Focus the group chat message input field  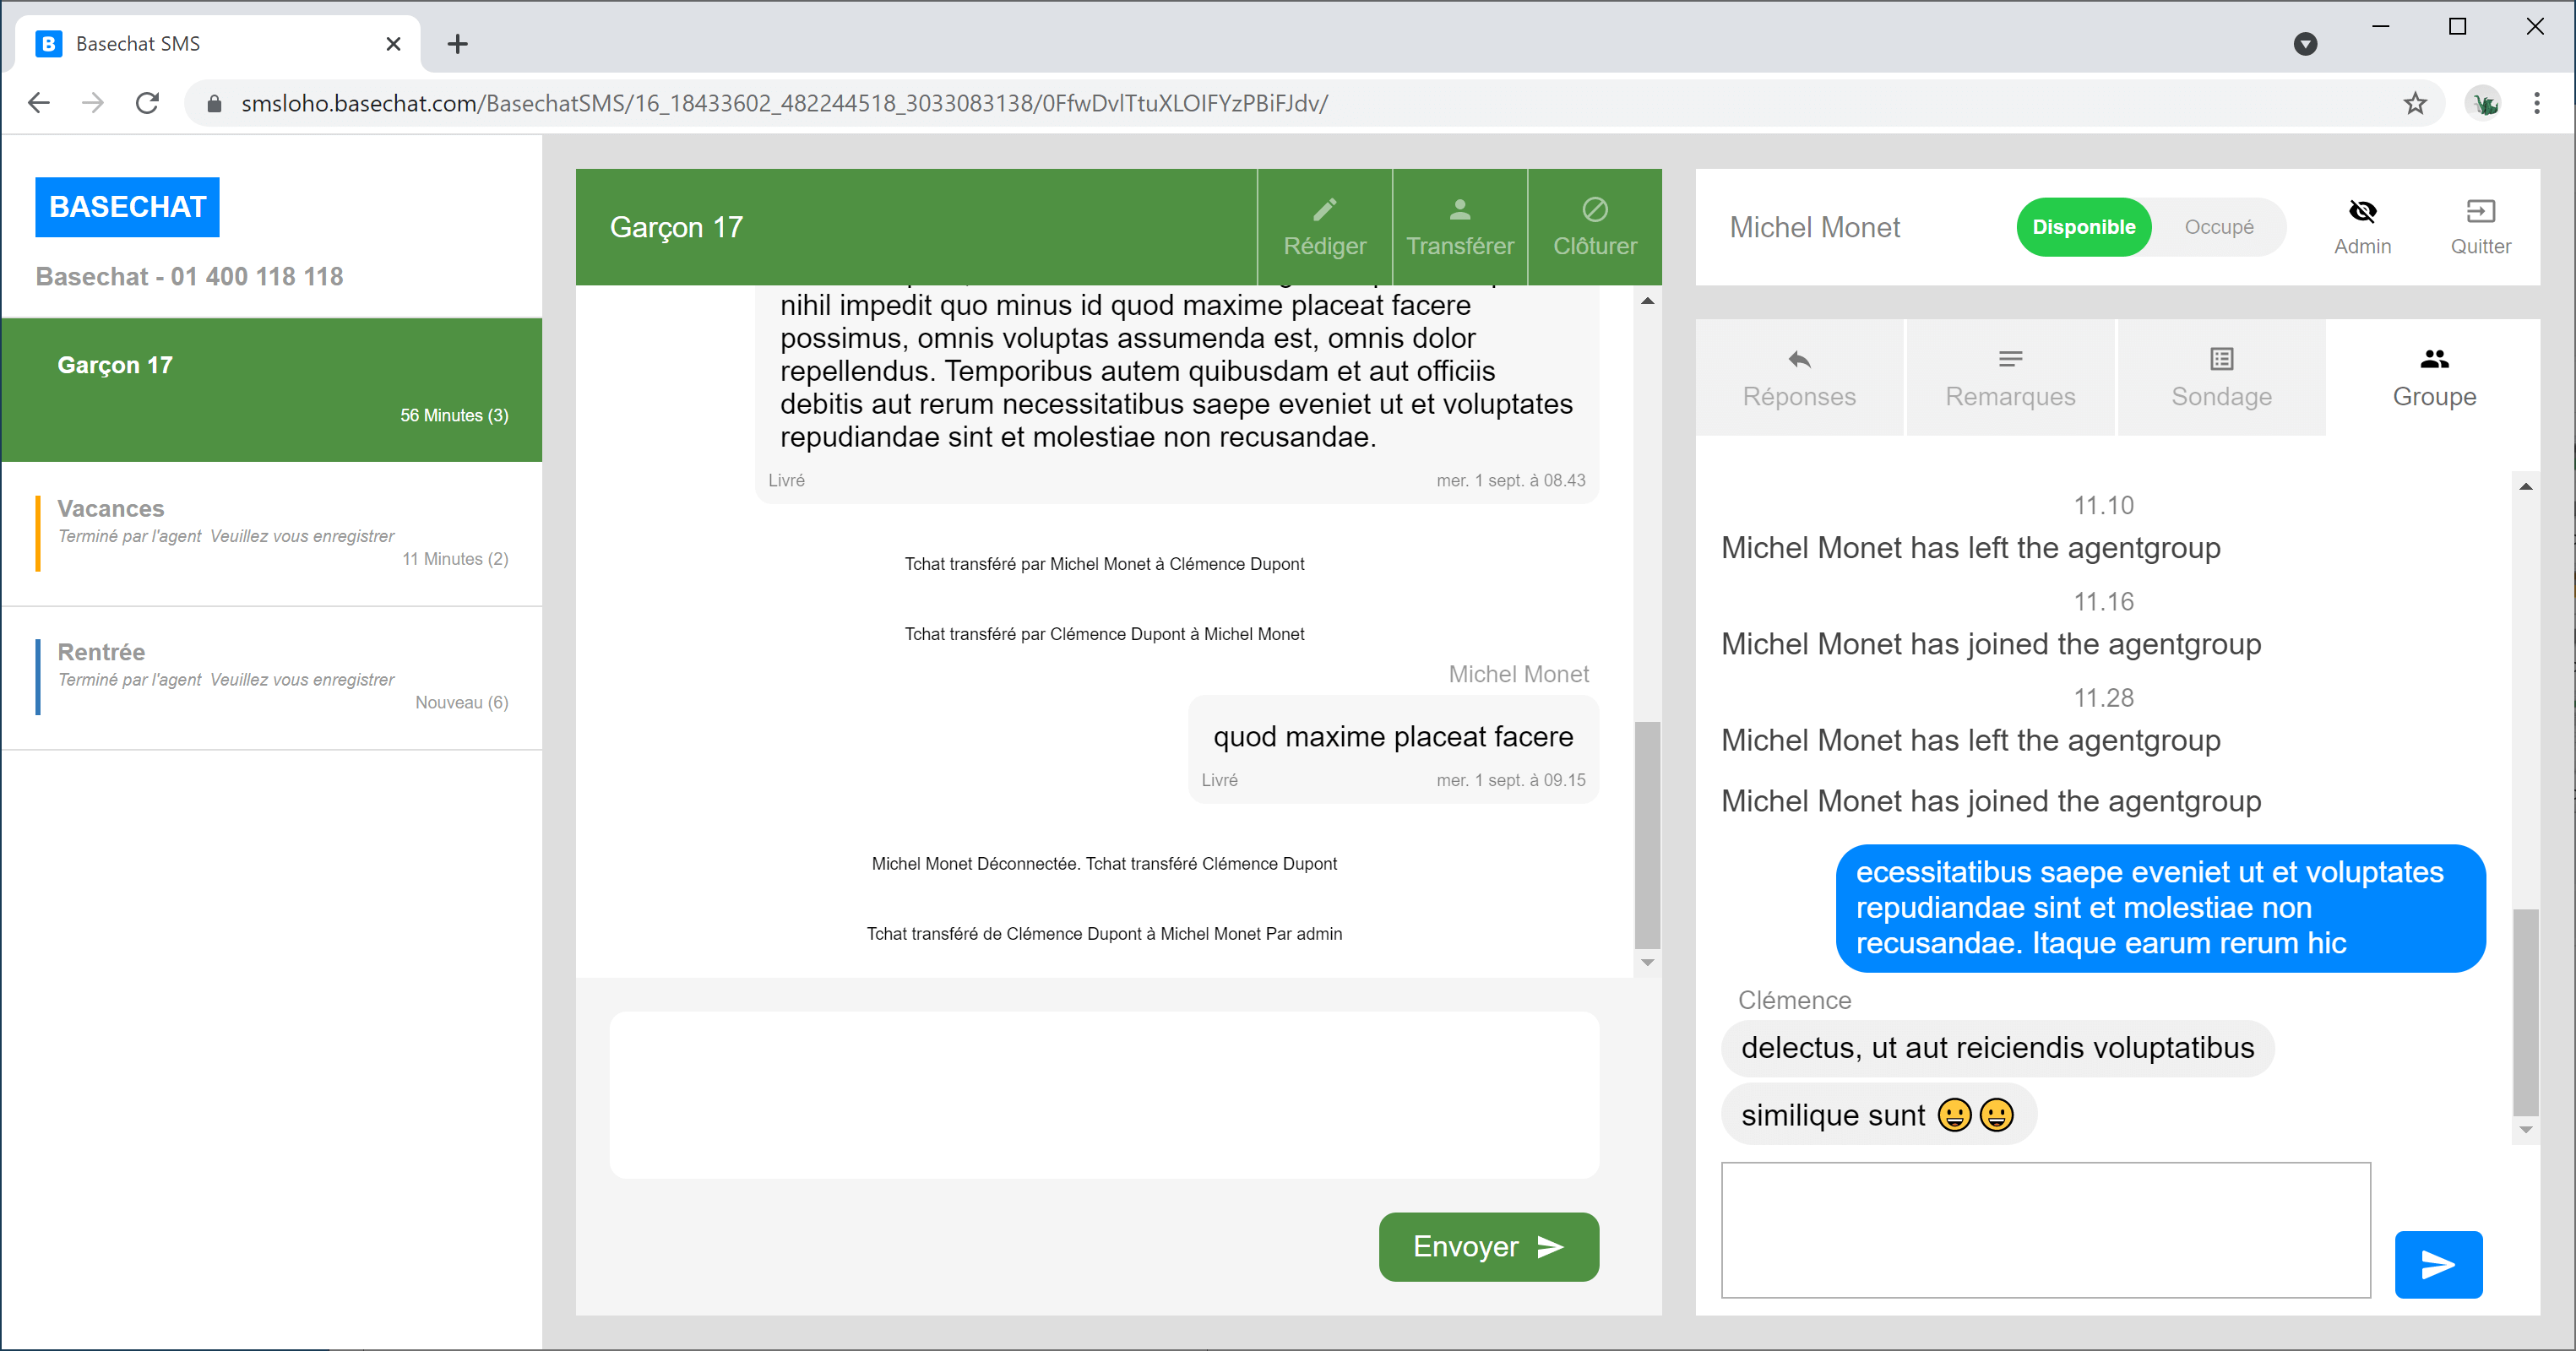[x=2045, y=1229]
